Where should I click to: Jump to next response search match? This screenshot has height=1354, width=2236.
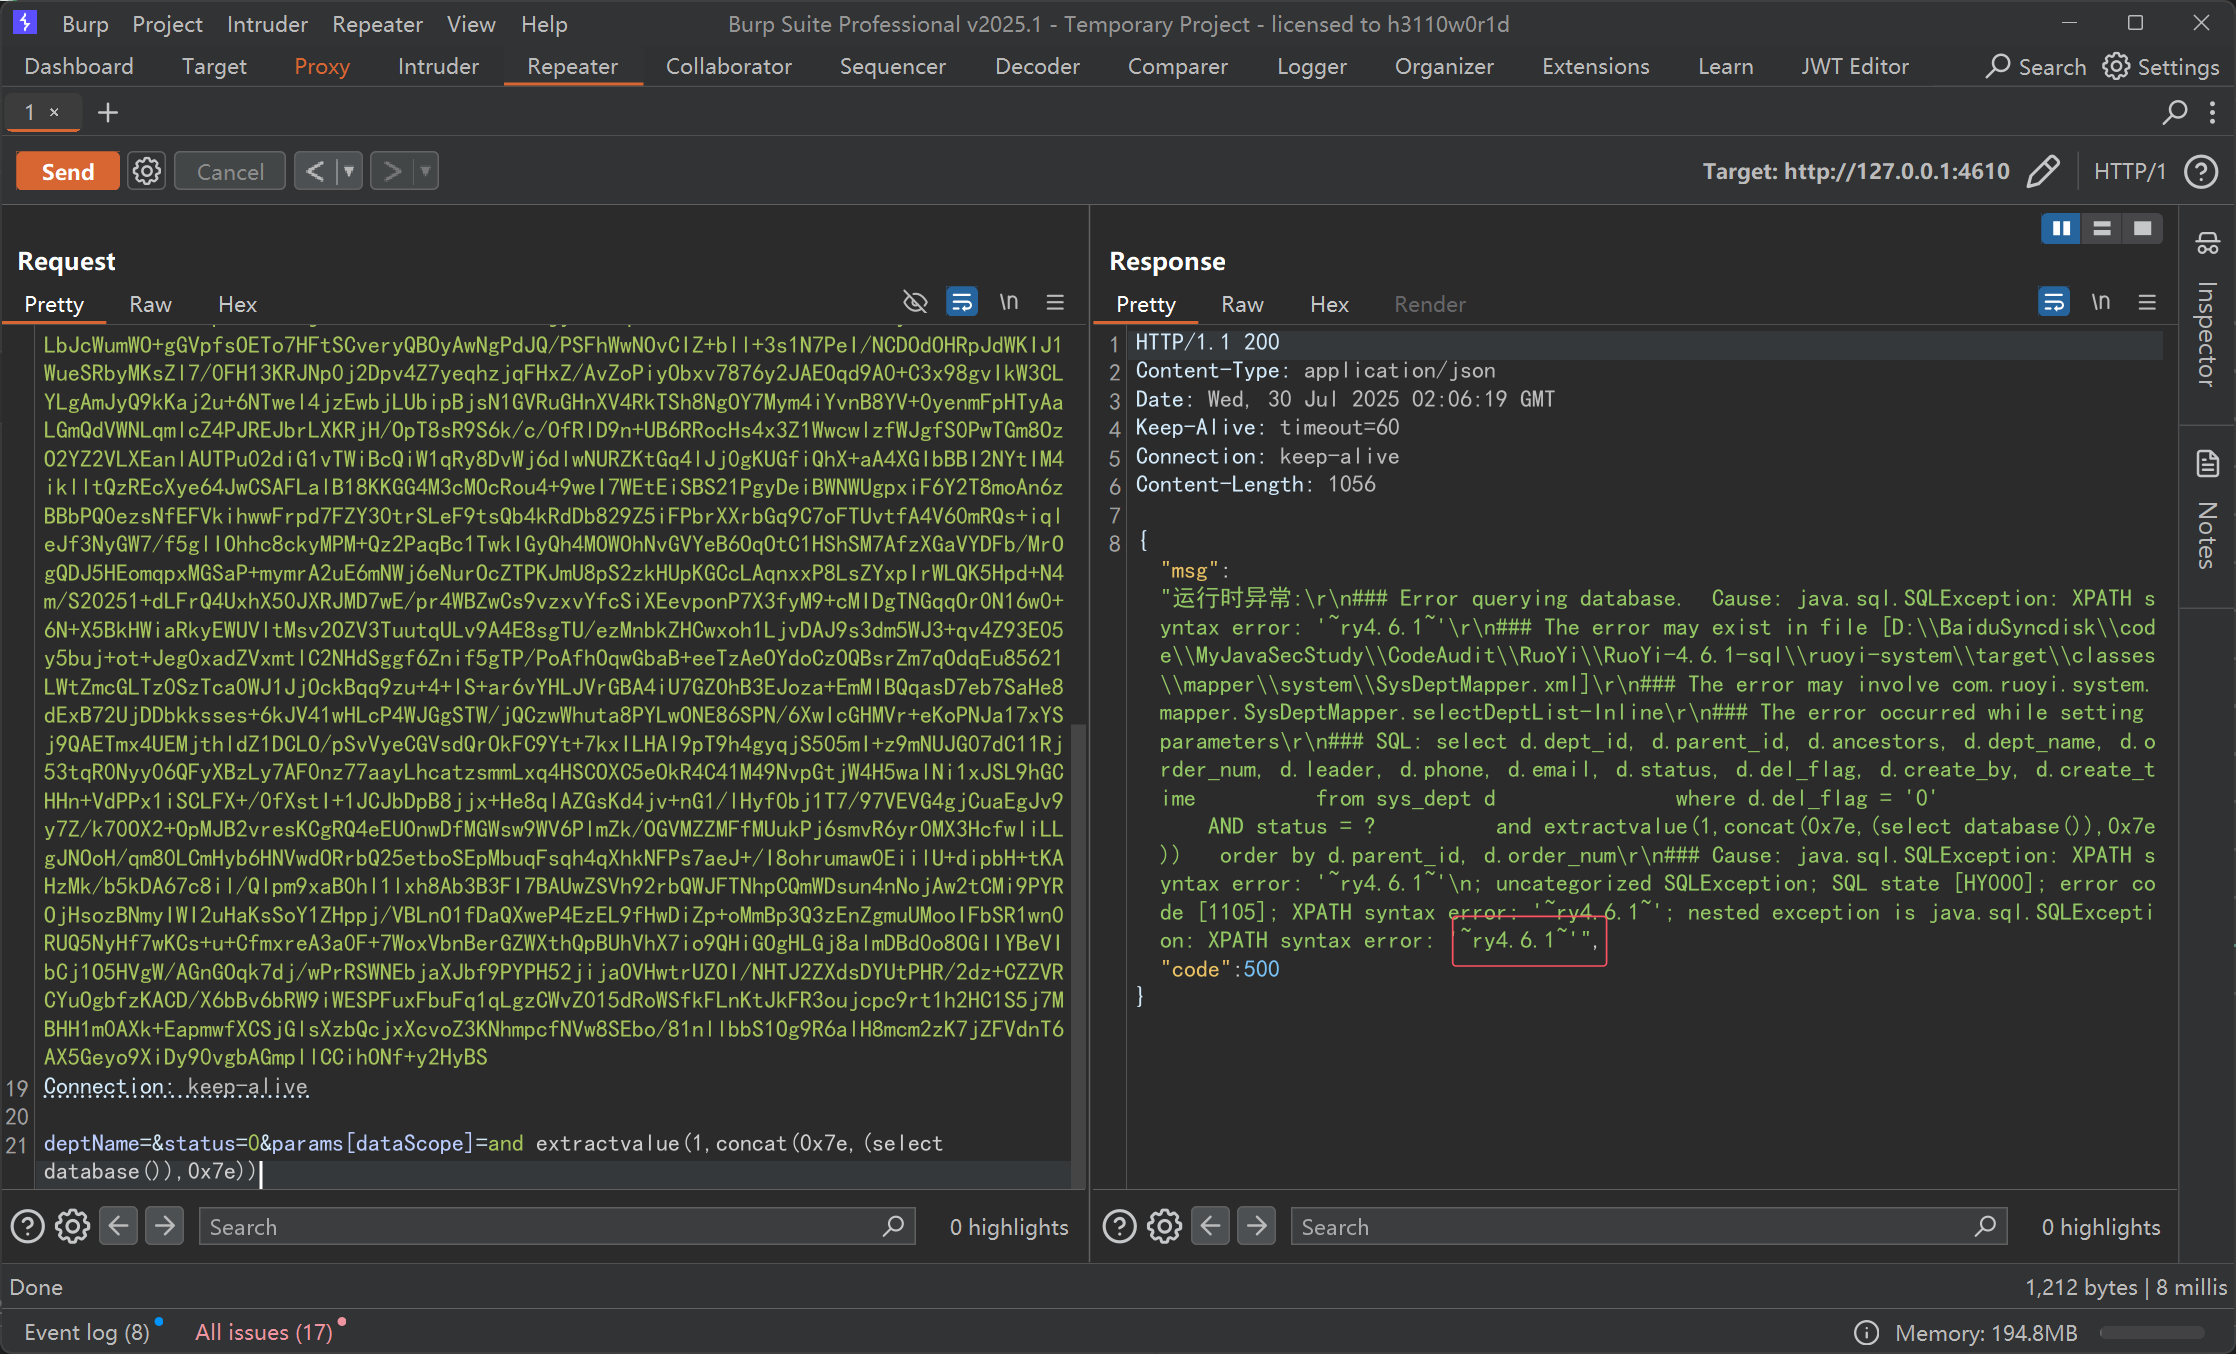click(x=1256, y=1226)
